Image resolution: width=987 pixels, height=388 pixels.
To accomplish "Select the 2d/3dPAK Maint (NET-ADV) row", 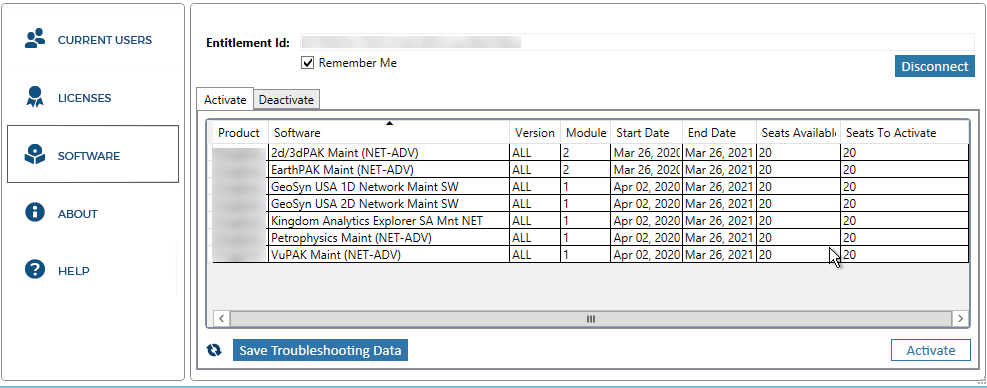I will 590,152.
